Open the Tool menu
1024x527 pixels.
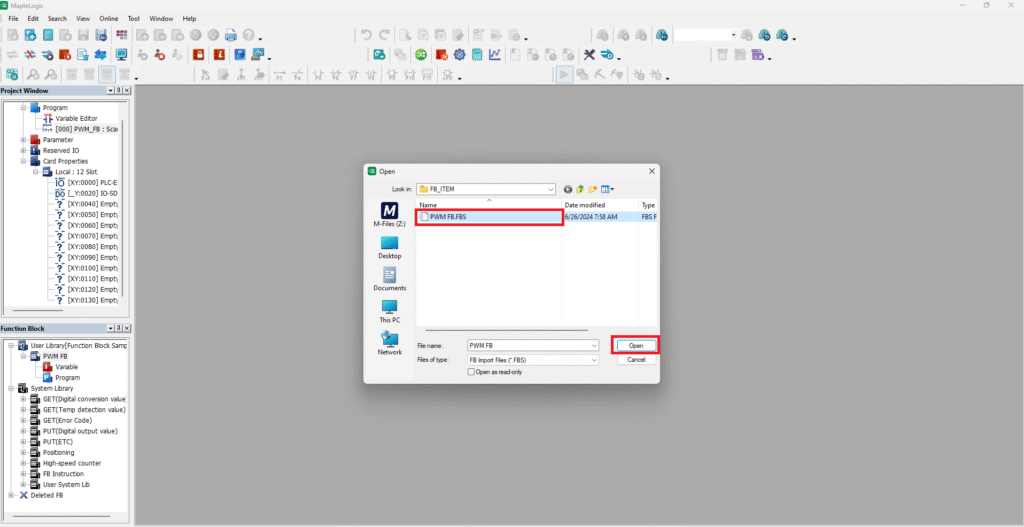134,18
